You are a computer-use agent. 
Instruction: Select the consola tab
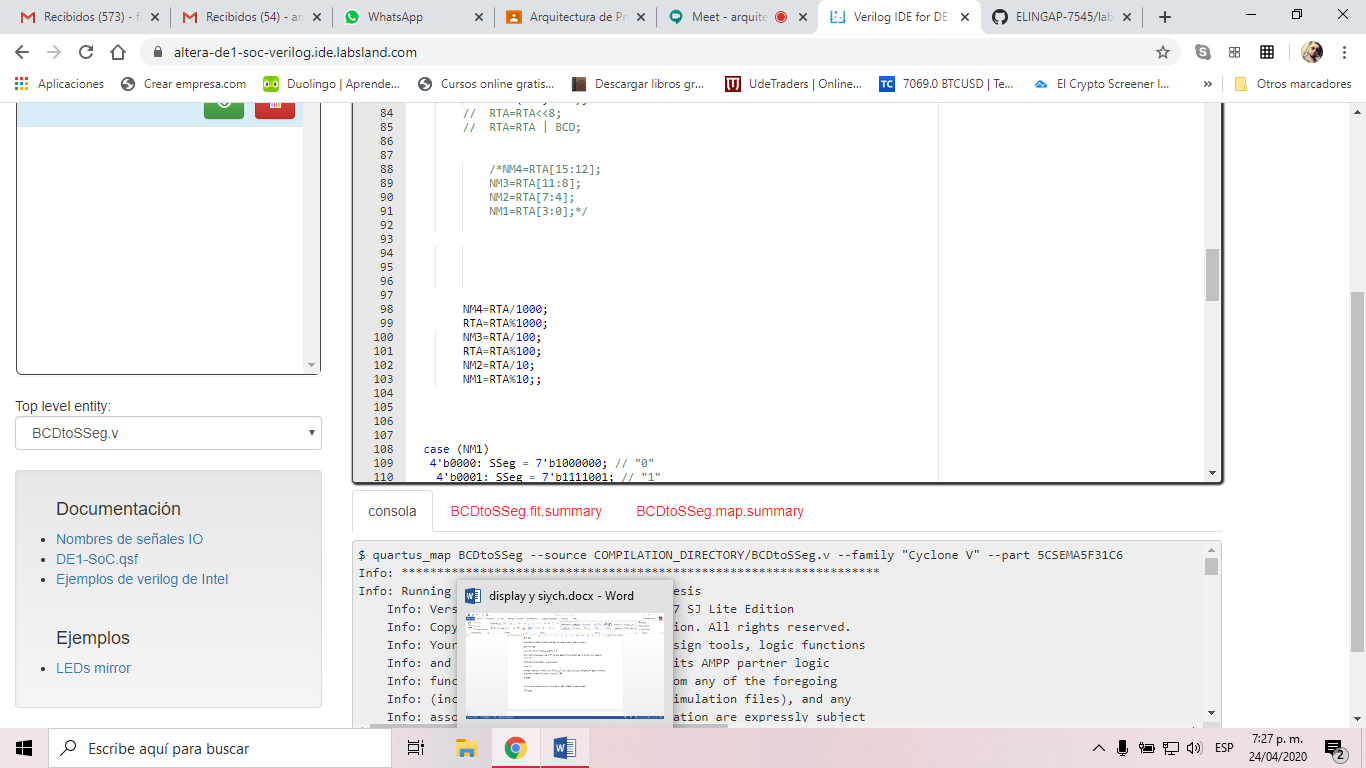(x=392, y=511)
